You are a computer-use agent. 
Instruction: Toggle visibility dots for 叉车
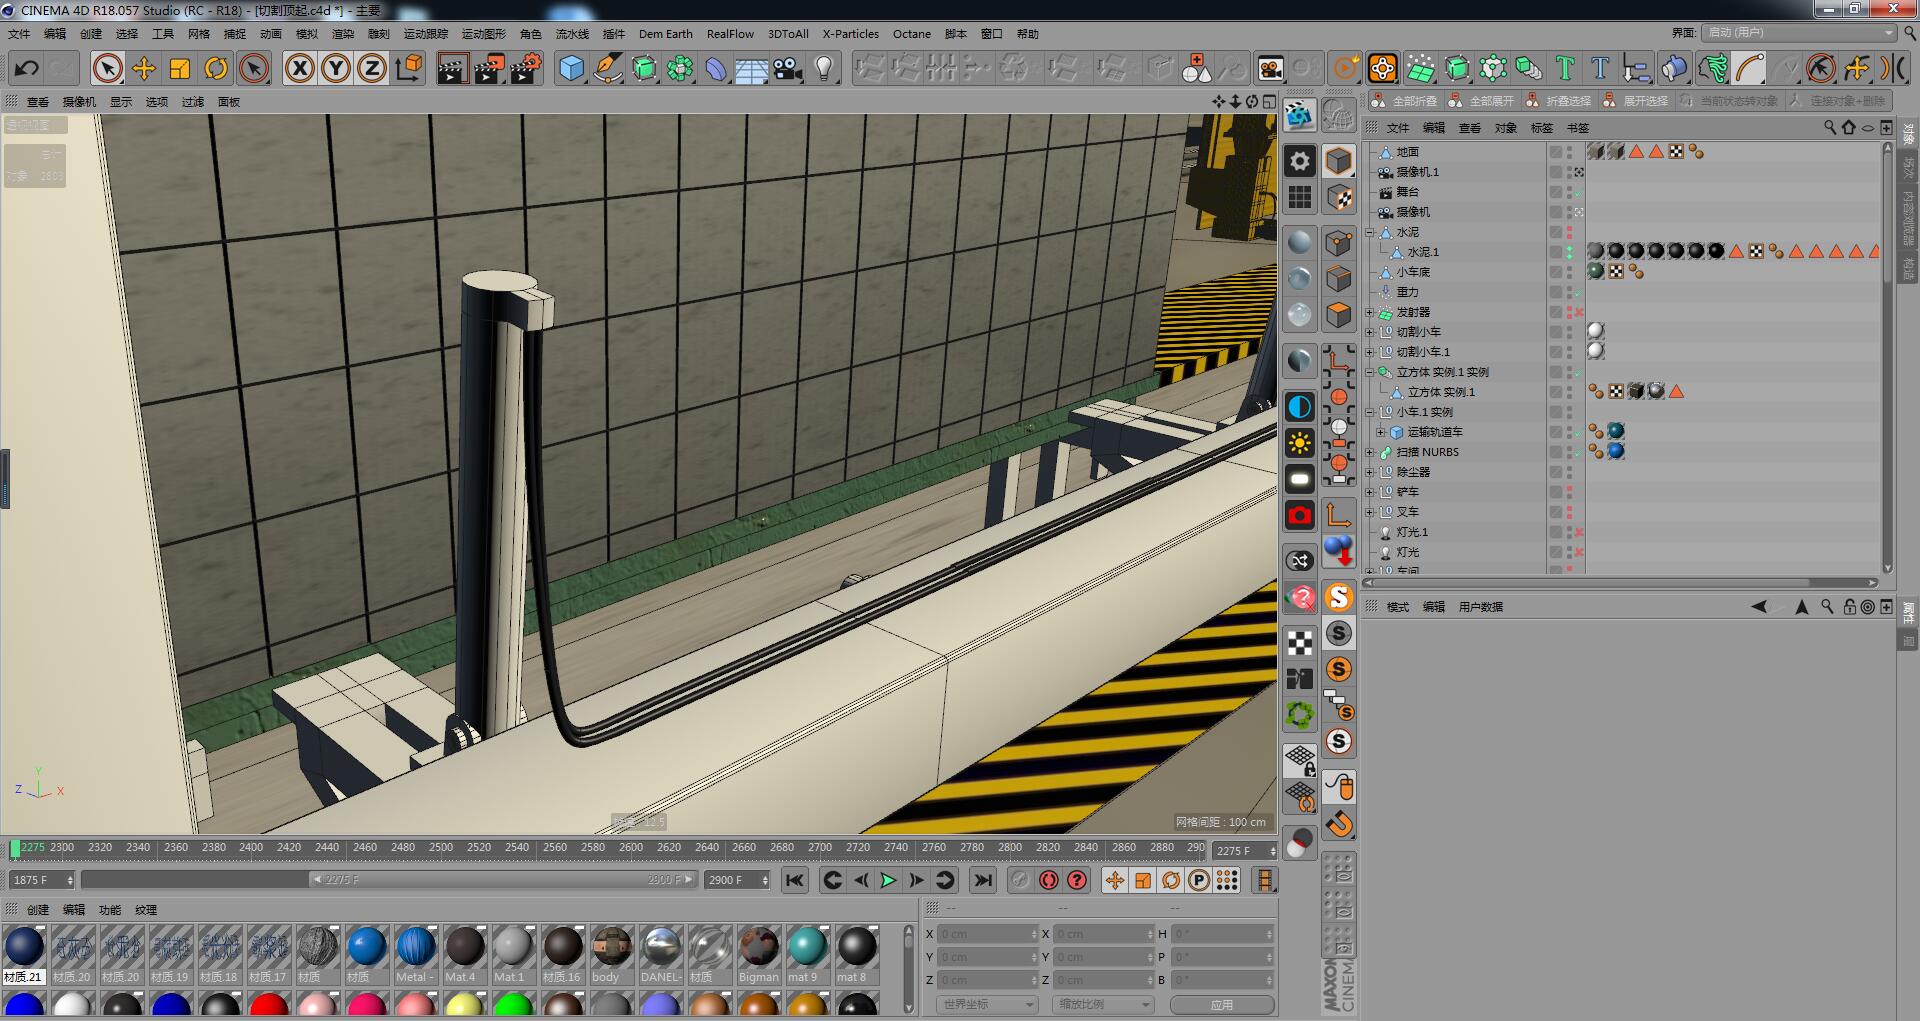point(1569,512)
